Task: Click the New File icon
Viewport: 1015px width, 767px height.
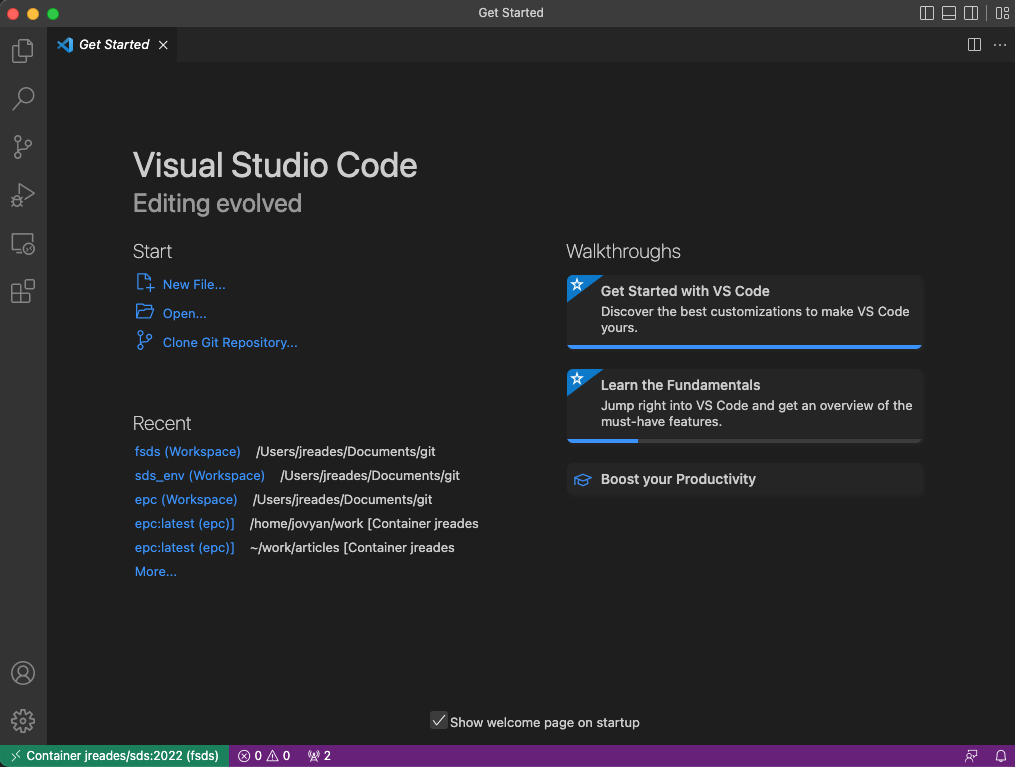Action: [145, 283]
